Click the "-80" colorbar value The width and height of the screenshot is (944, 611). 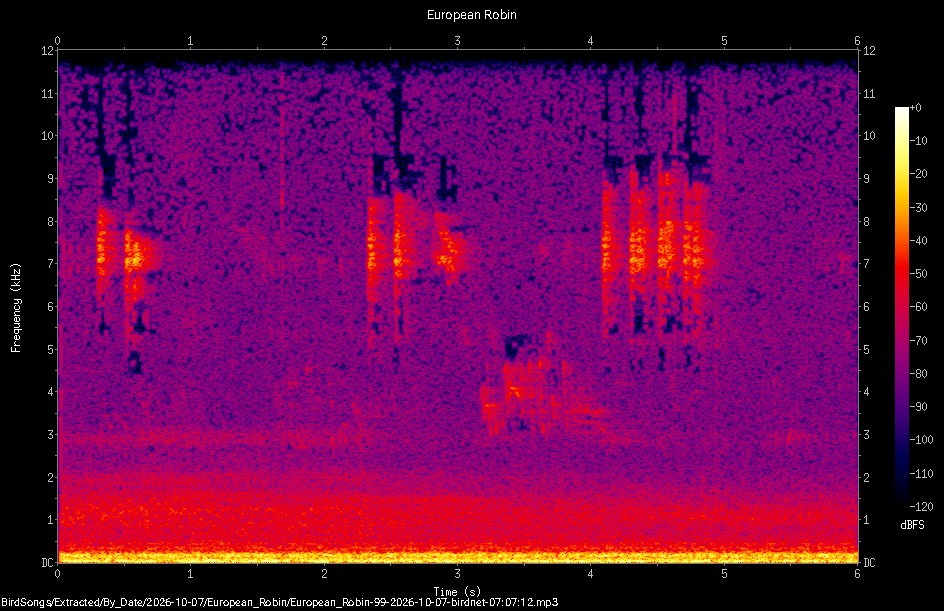tap(919, 374)
